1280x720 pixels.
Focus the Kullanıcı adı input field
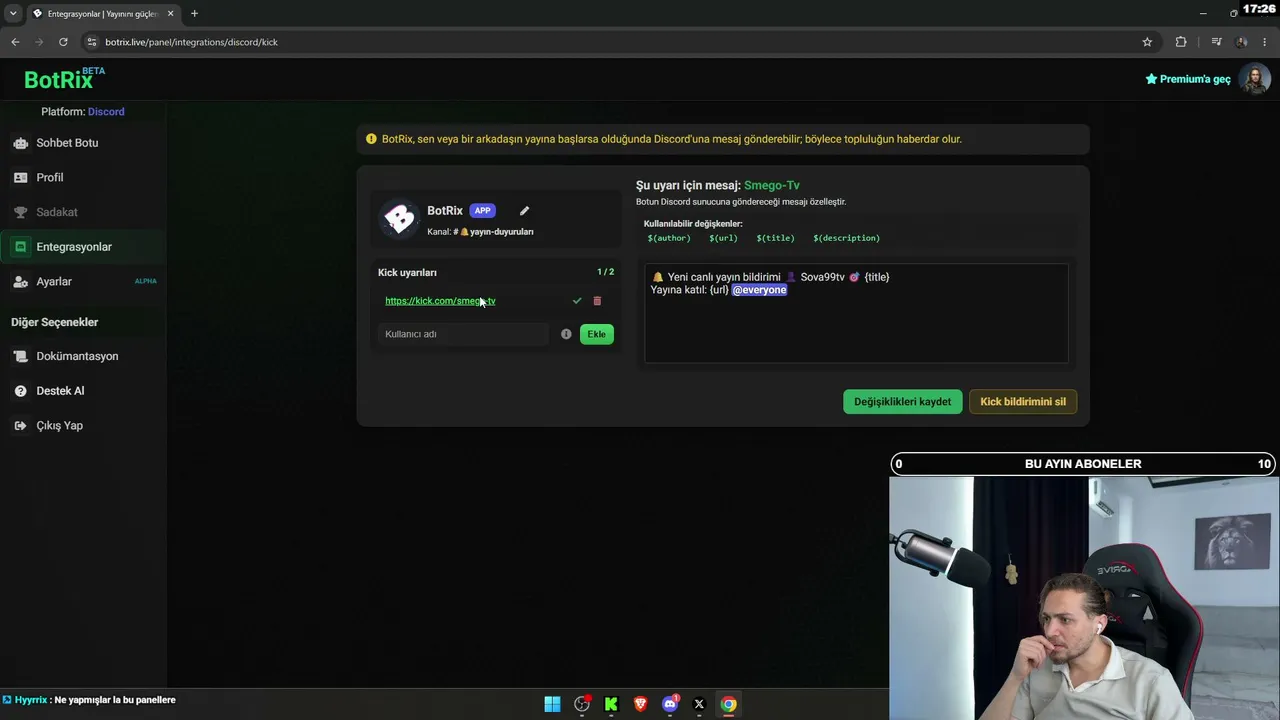(465, 334)
